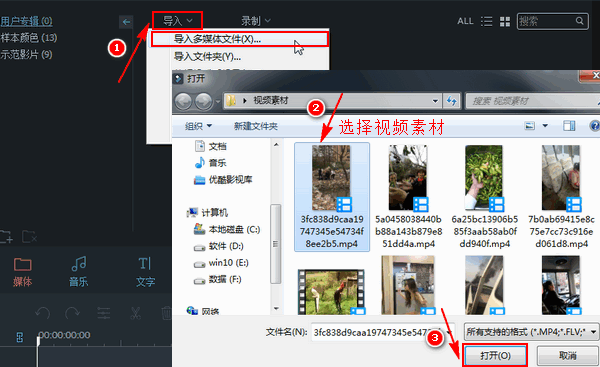Open the 媒体 tab
This screenshot has width=600, height=367.
coord(22,272)
